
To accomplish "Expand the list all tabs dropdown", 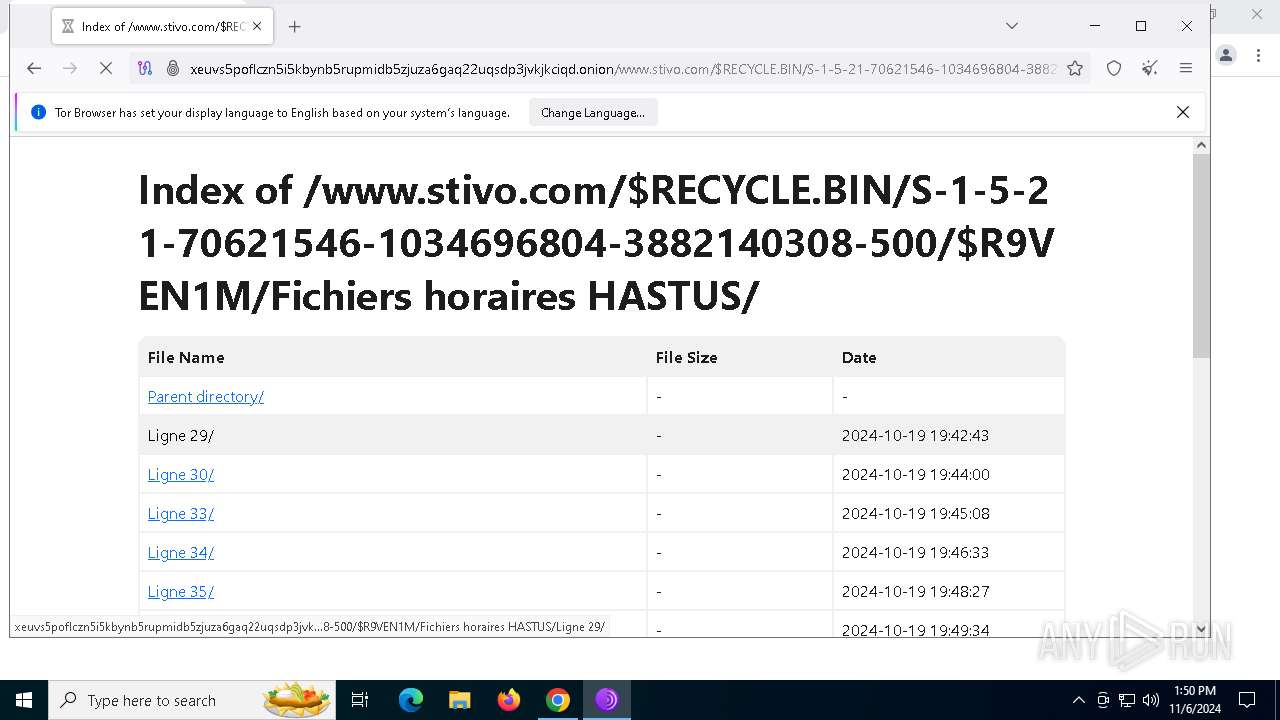I will [x=1012, y=26].
